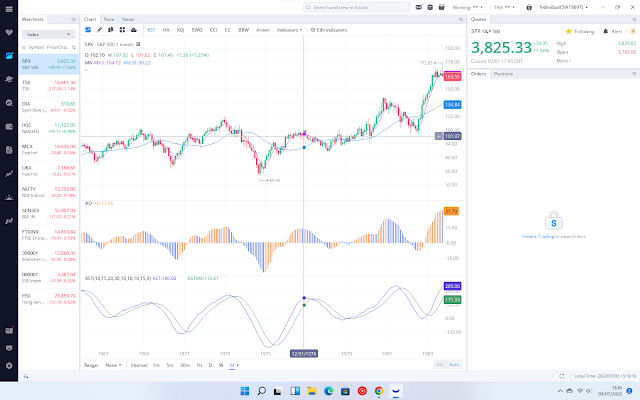Select NIFTY row in watchlist
Screen dimensions: 640x400
click(49, 192)
